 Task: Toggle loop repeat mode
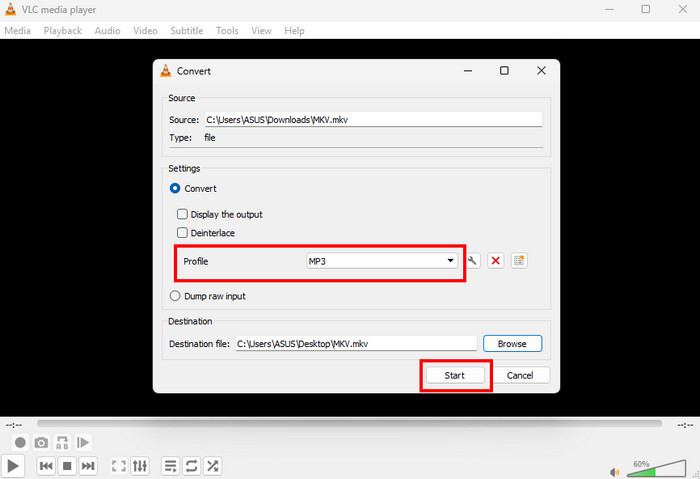tap(192, 467)
